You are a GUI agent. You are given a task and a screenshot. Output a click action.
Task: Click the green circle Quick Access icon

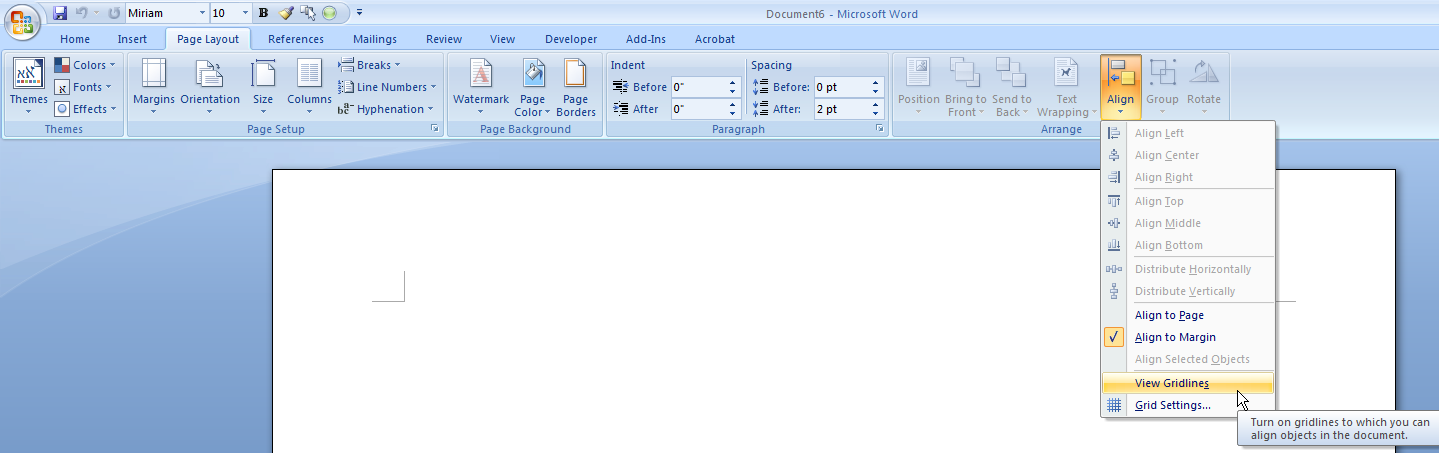[x=329, y=14]
